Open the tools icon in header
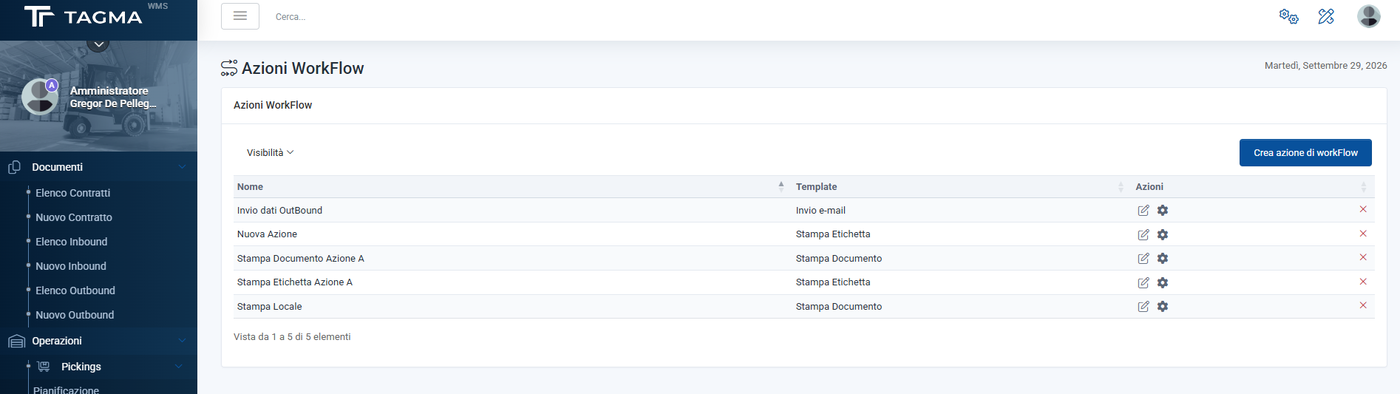 tap(1327, 16)
